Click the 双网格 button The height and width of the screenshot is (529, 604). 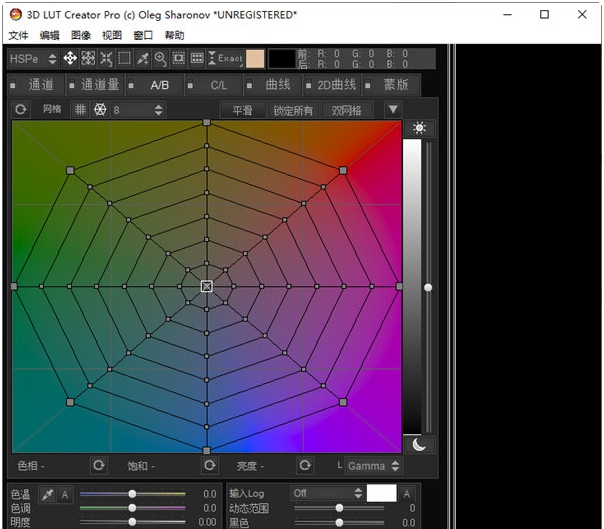(347, 111)
